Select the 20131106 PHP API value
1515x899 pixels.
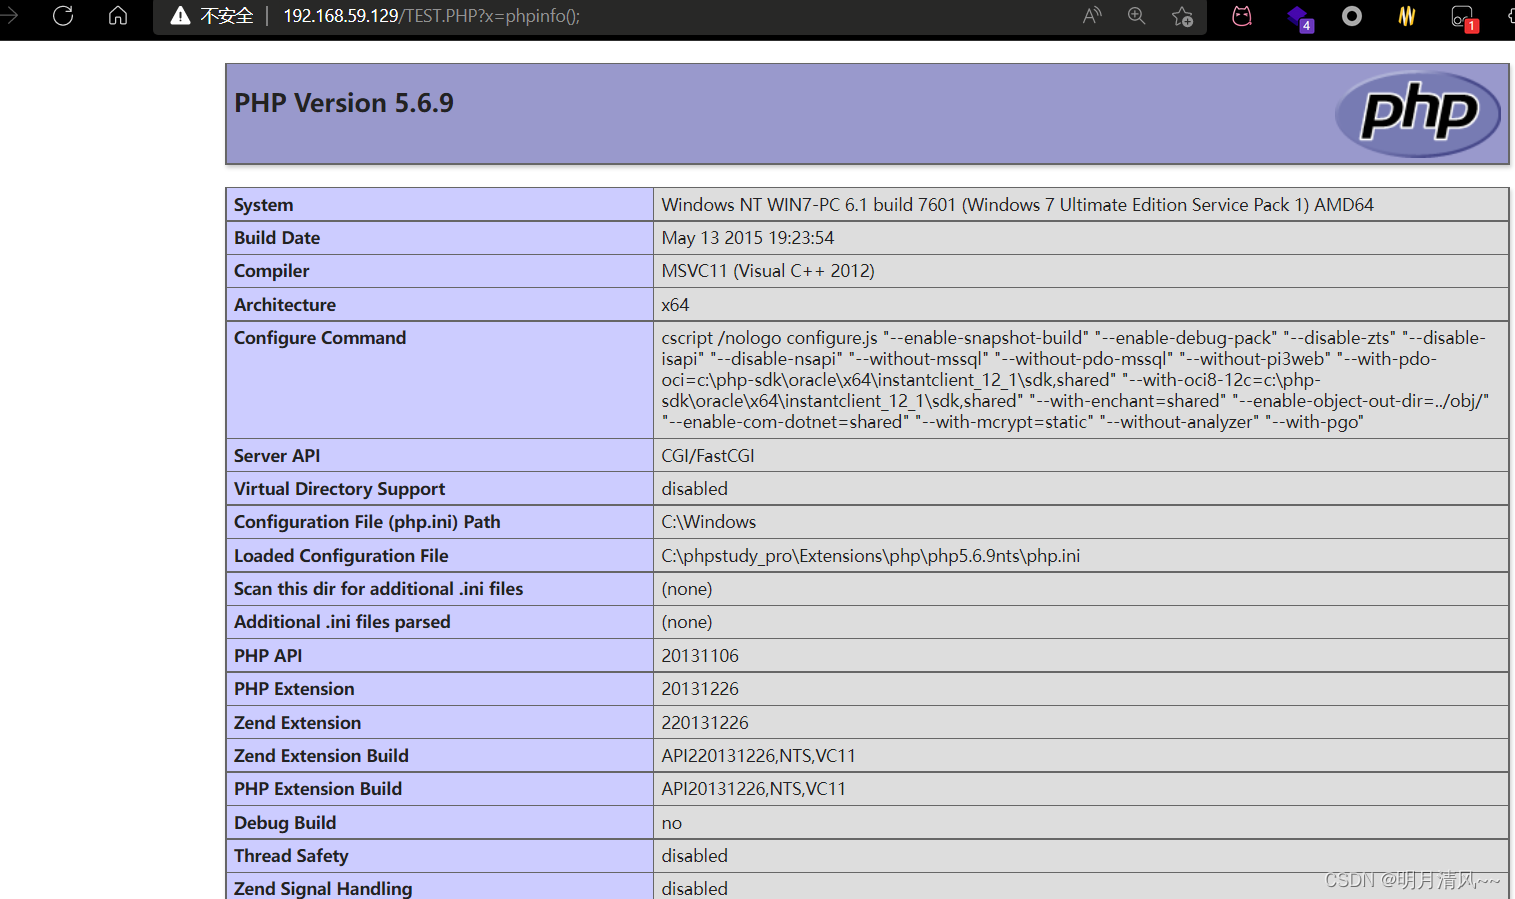[x=700, y=656]
